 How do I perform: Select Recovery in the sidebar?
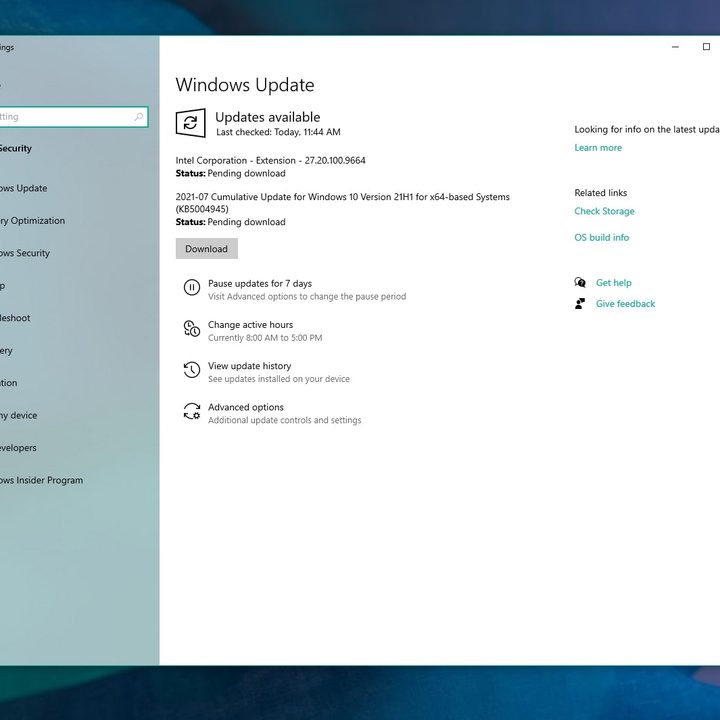click(x=6, y=351)
